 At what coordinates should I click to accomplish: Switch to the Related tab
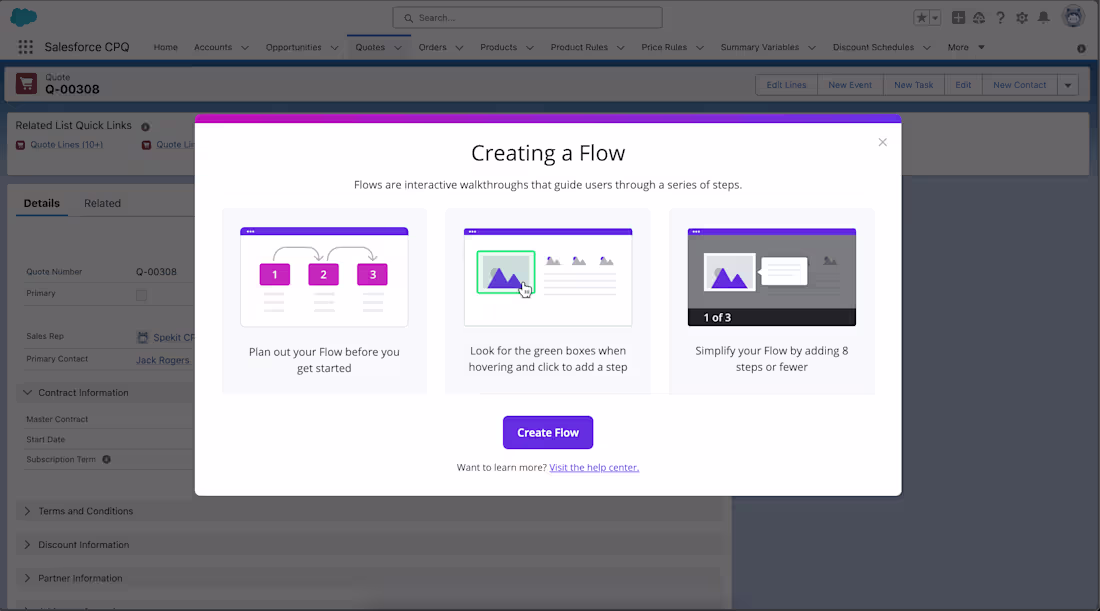click(x=102, y=203)
